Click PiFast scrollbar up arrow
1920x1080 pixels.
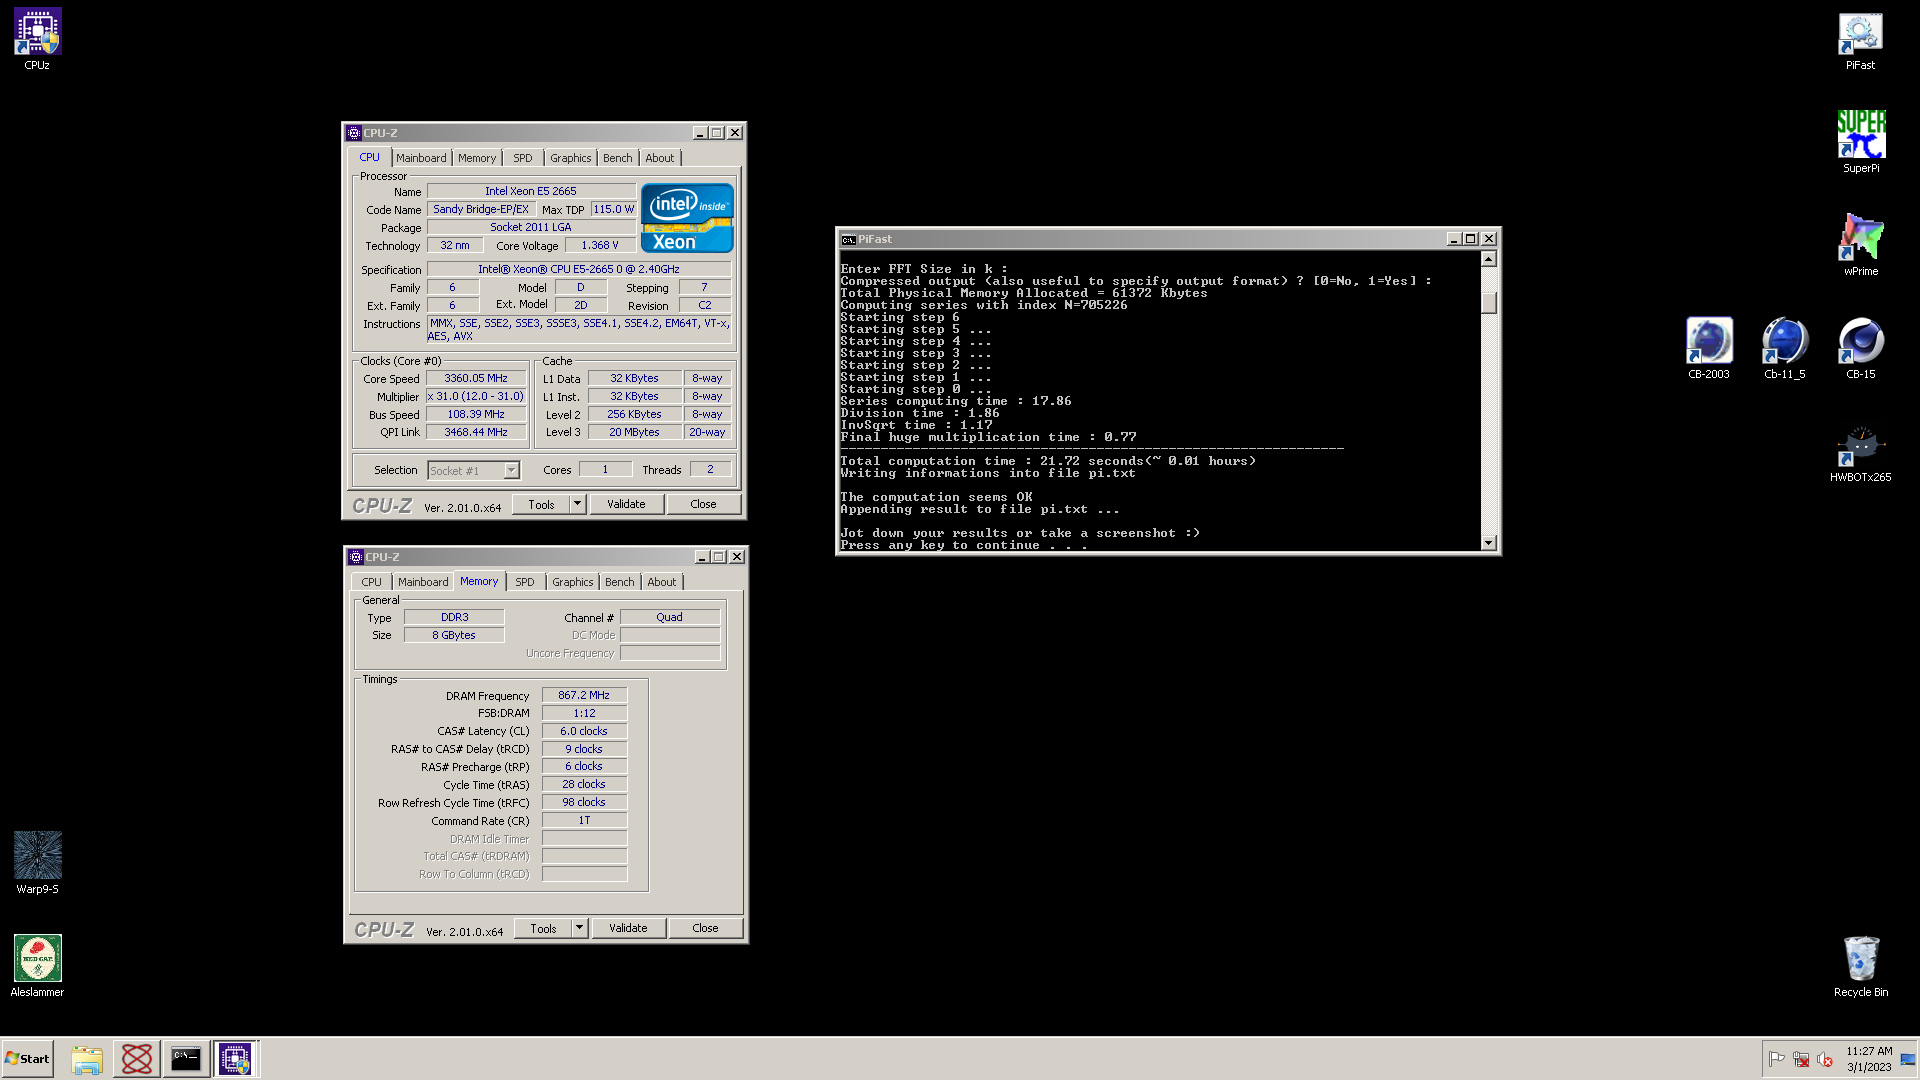click(1488, 259)
